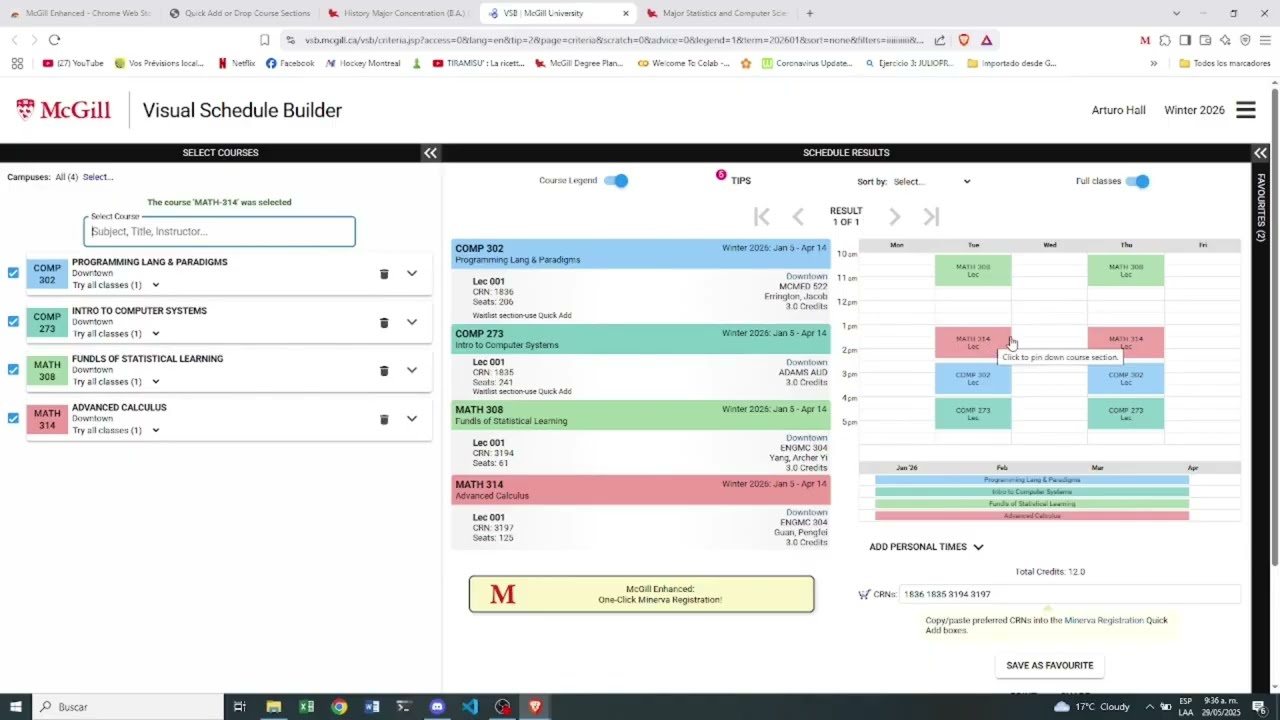The height and width of the screenshot is (720, 1280).
Task: Collapse the Select Courses panel arrows
Action: [x=430, y=153]
